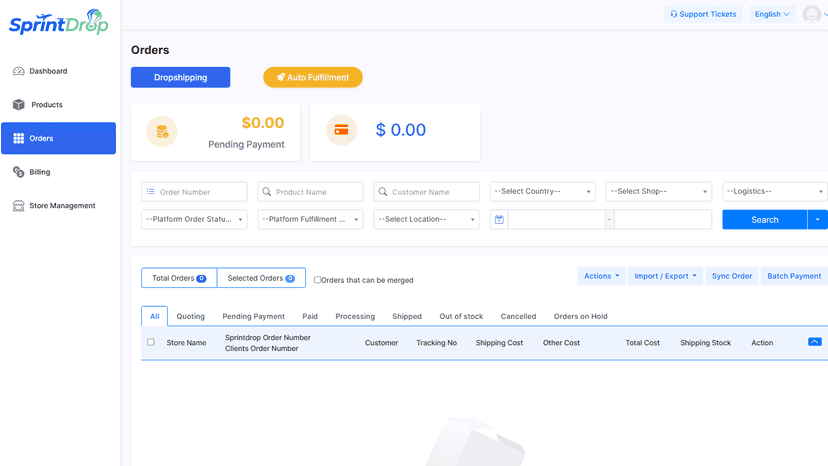The height and width of the screenshot is (466, 828).
Task: Click the Tracking No column header
Action: (436, 343)
